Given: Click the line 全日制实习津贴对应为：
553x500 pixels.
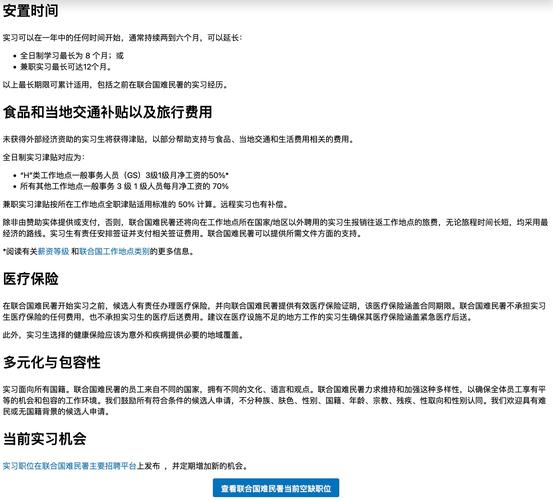Looking at the screenshot, I should coord(44,157).
